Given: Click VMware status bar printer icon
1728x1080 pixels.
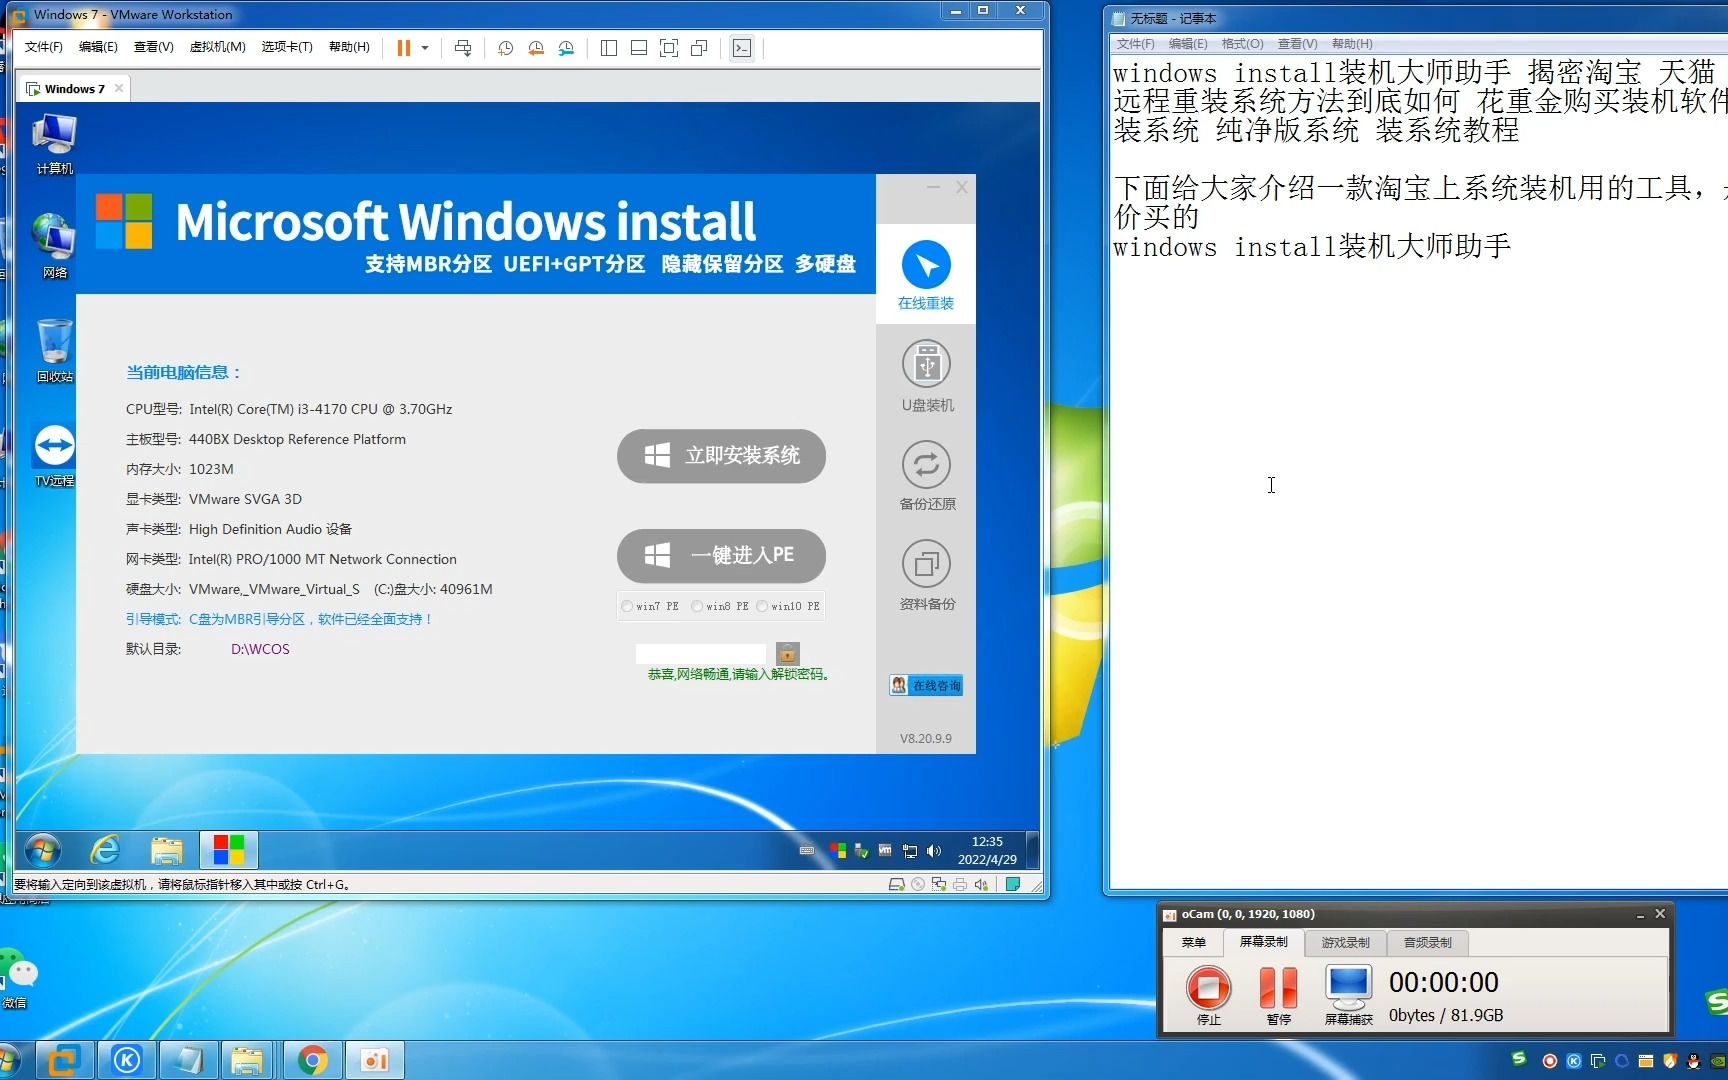Looking at the screenshot, I should tap(960, 885).
